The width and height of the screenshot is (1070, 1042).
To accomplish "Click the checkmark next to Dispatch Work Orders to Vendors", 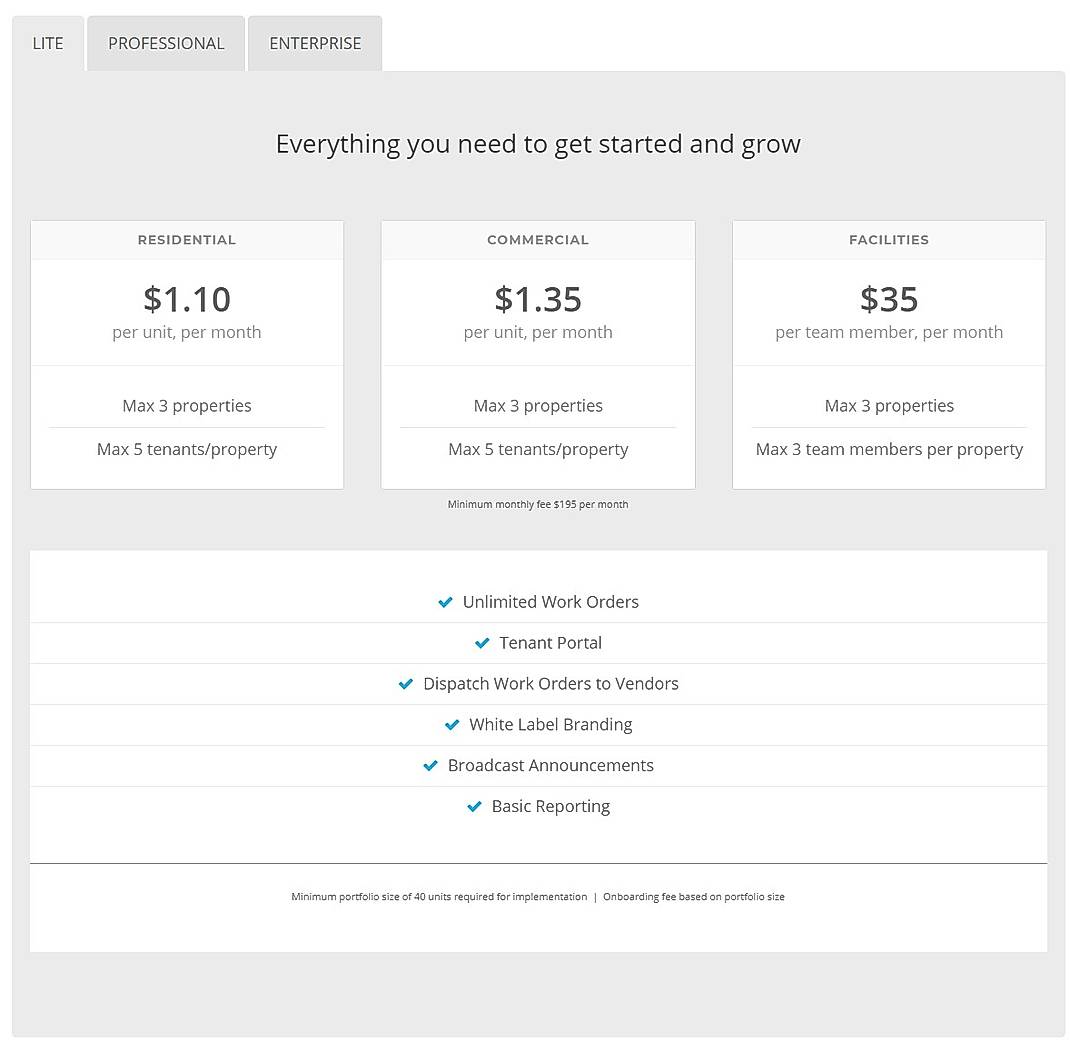I will tap(406, 684).
